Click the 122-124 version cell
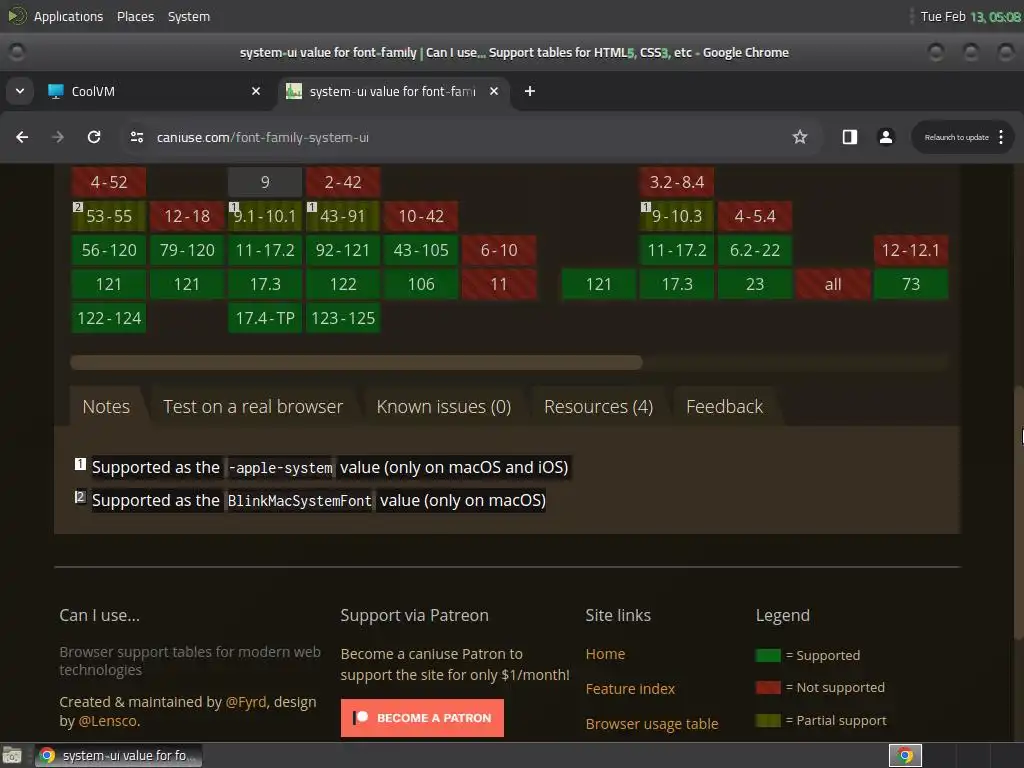 pos(108,318)
